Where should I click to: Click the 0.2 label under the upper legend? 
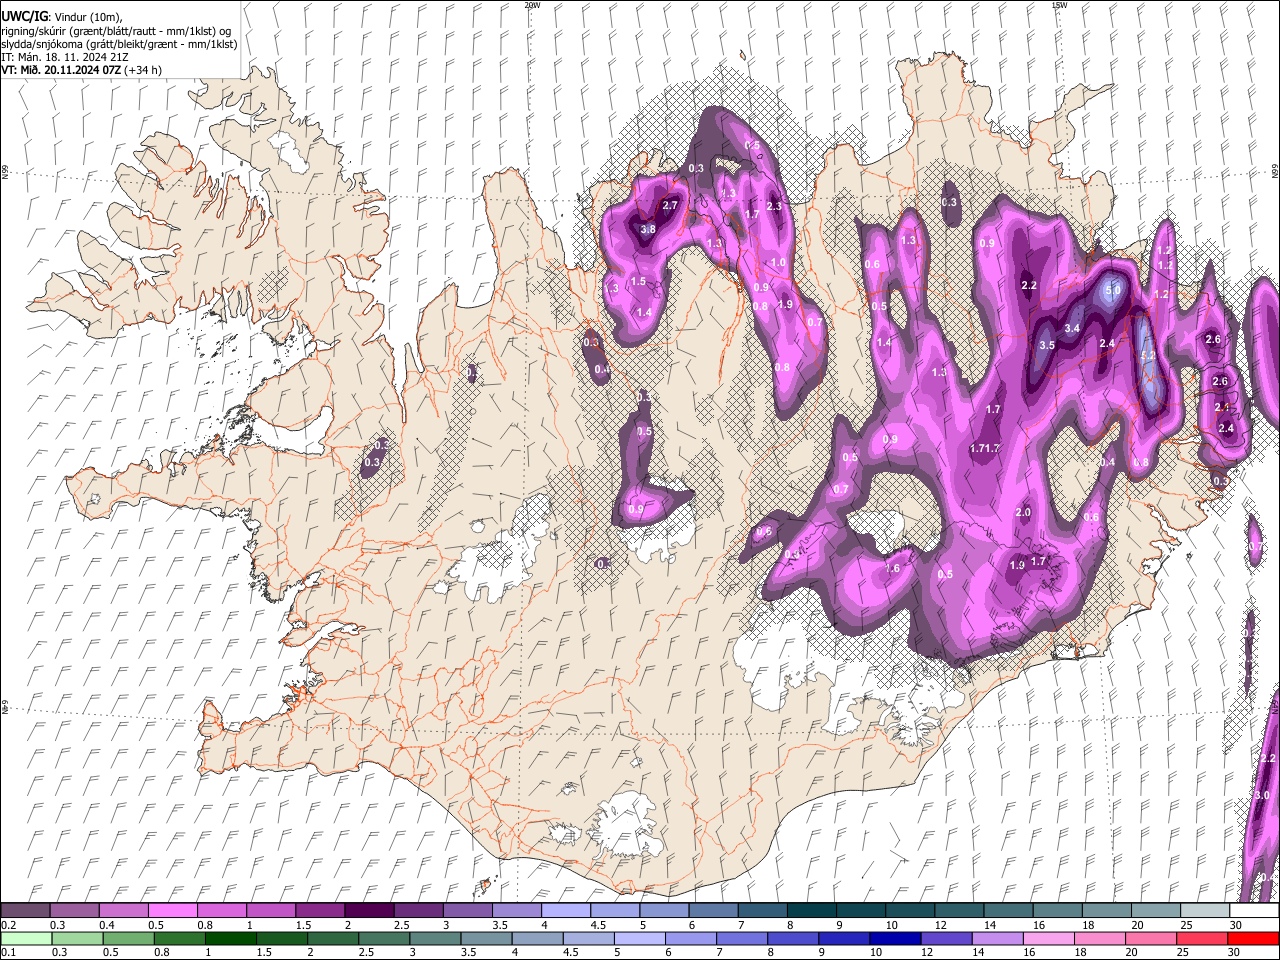coord(8,925)
